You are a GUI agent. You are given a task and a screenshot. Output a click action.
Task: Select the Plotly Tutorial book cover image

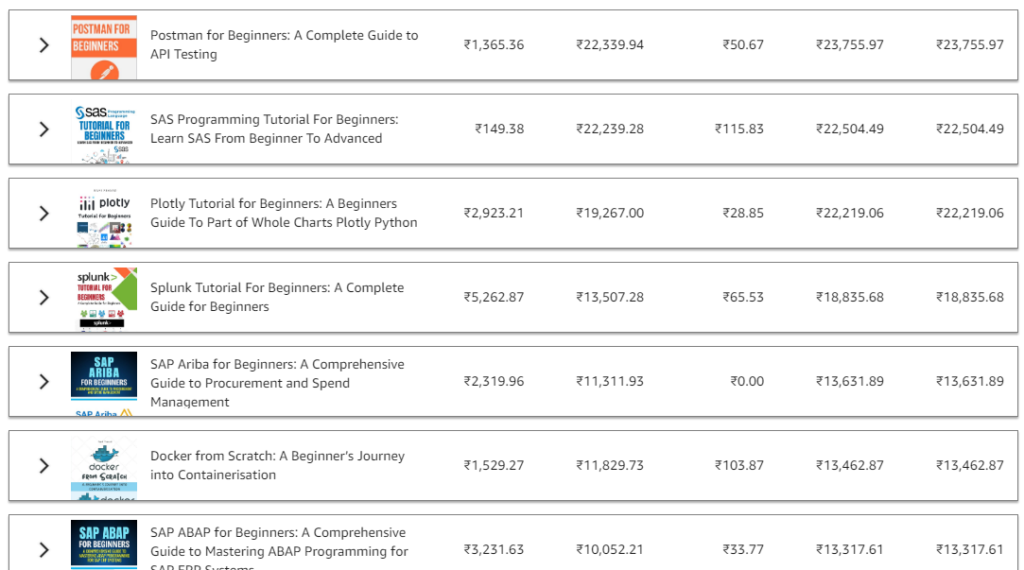click(x=104, y=214)
